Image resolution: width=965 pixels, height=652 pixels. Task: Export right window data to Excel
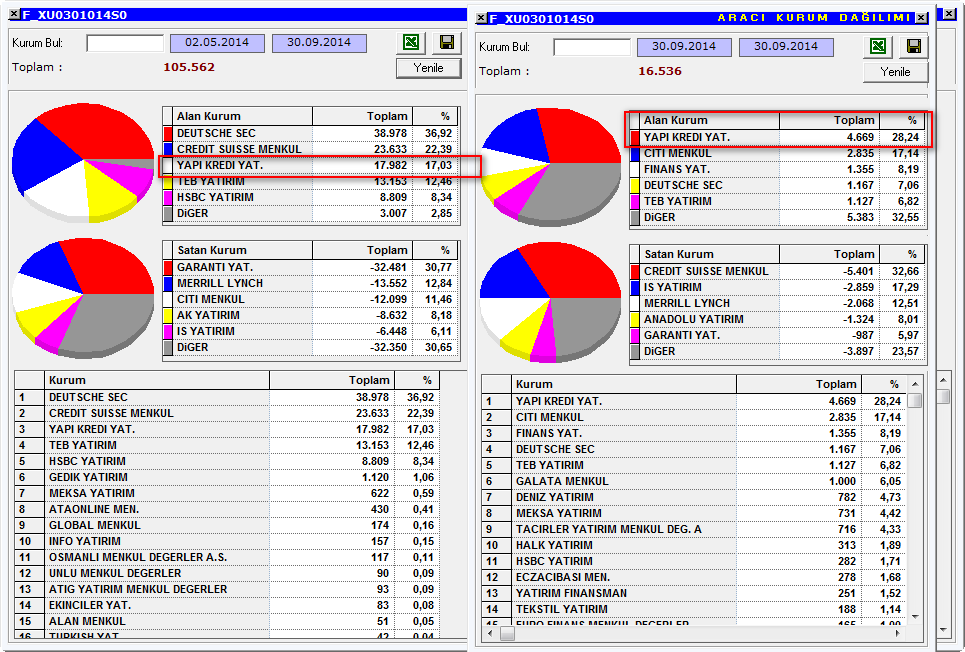click(878, 46)
